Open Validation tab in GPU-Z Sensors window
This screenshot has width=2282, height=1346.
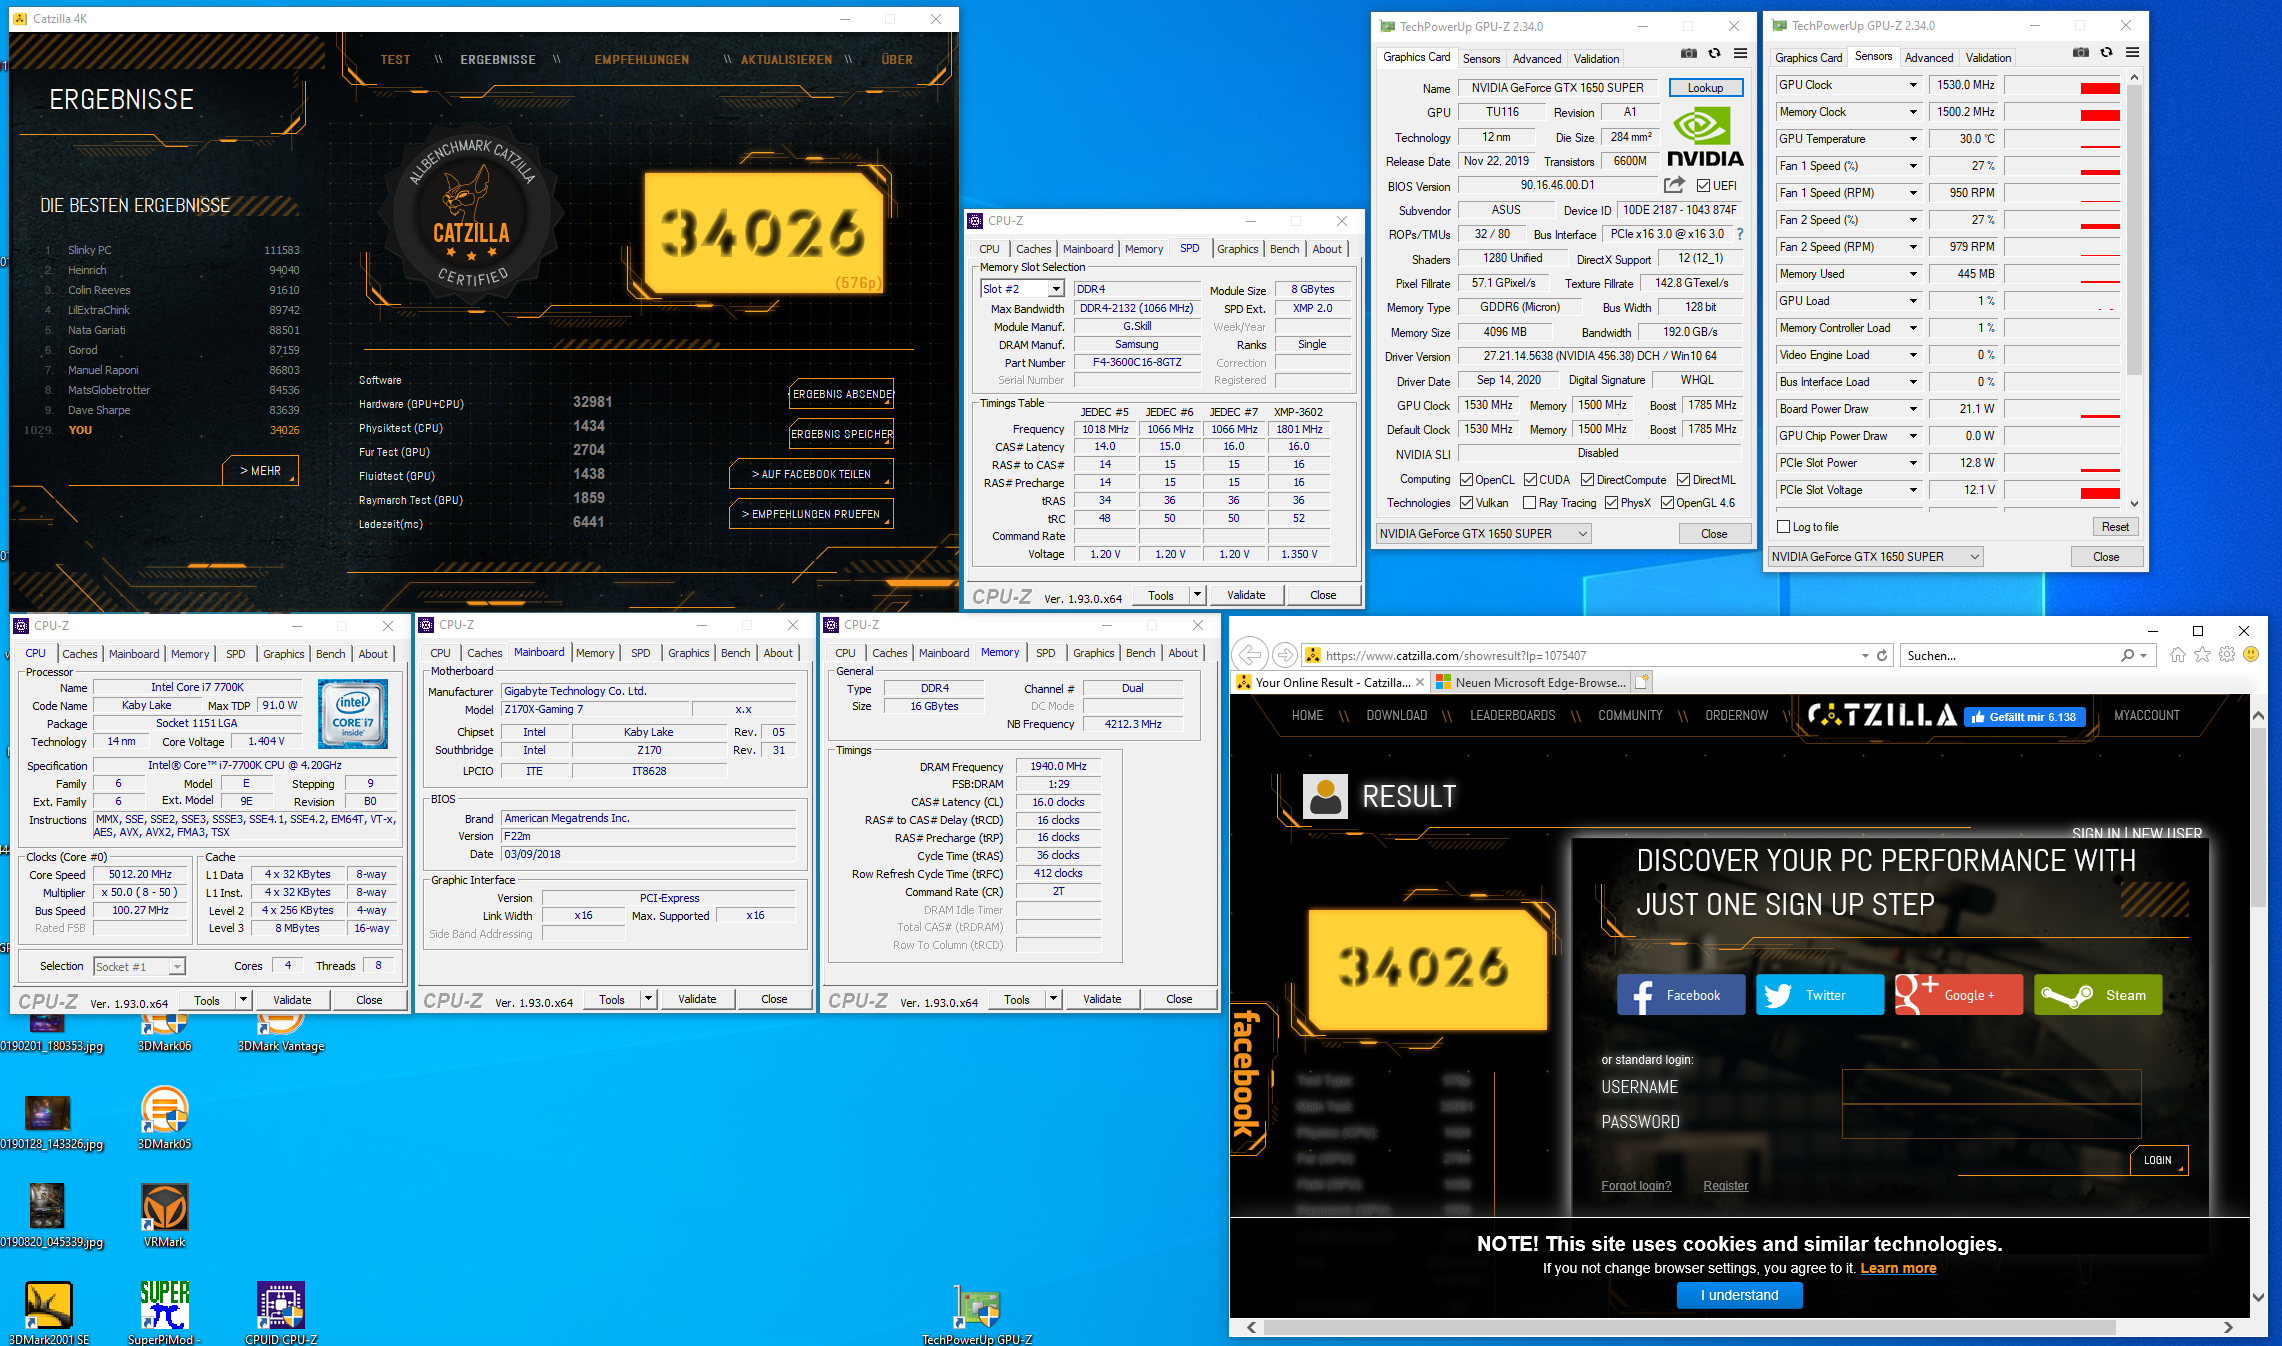[x=1988, y=58]
